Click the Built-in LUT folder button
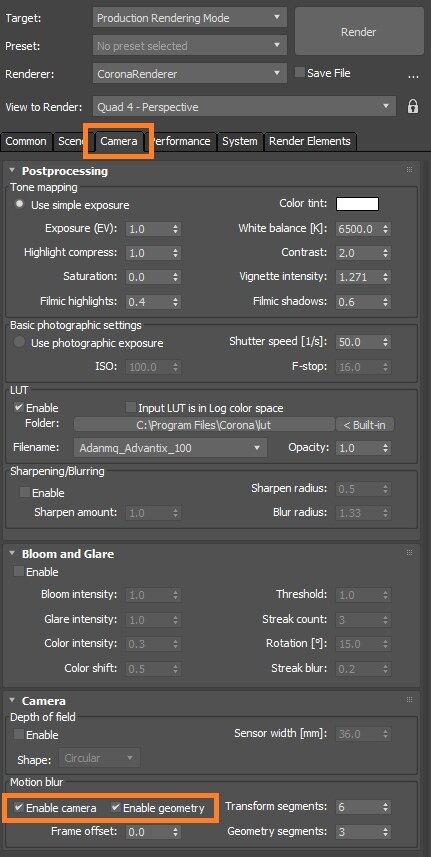The image size is (431, 857). pyautogui.click(x=365, y=424)
